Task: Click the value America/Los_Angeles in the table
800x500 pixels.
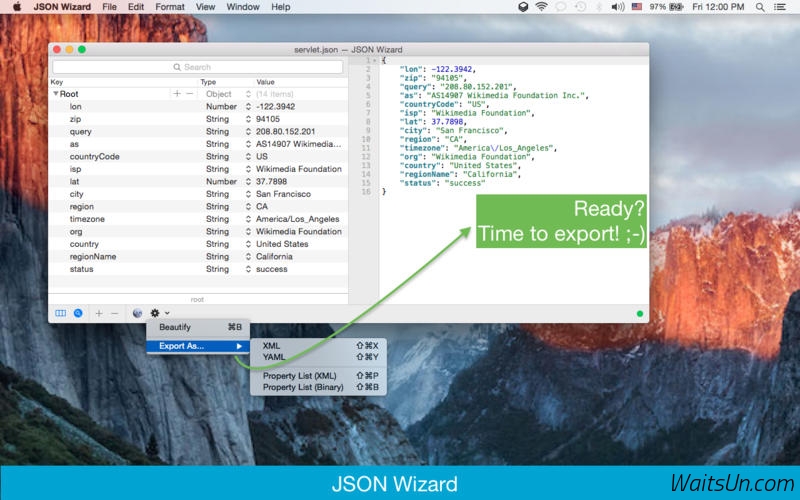Action: tap(297, 219)
